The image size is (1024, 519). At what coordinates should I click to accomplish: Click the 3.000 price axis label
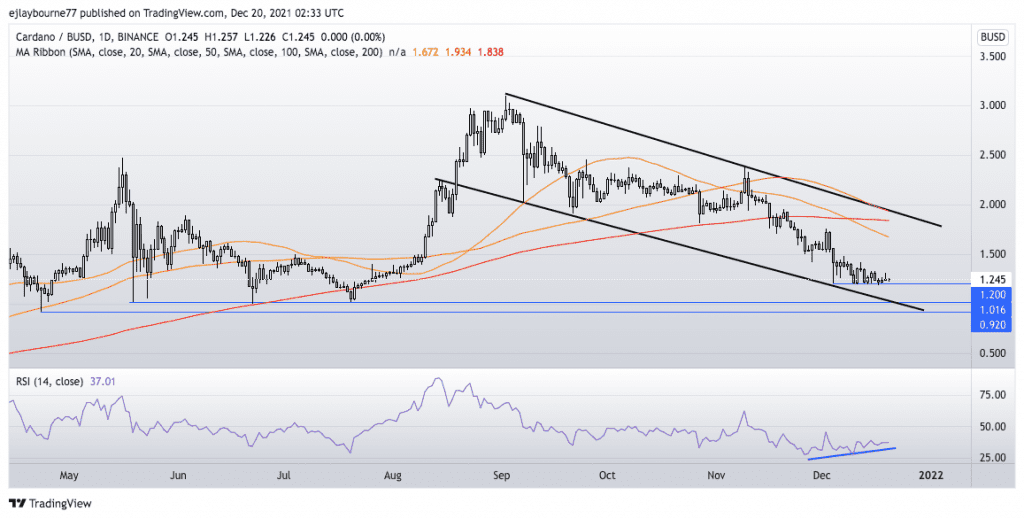[x=993, y=106]
